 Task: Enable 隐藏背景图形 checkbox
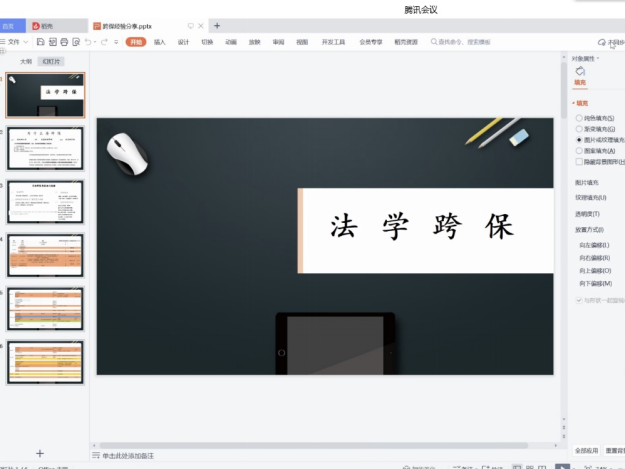point(578,161)
